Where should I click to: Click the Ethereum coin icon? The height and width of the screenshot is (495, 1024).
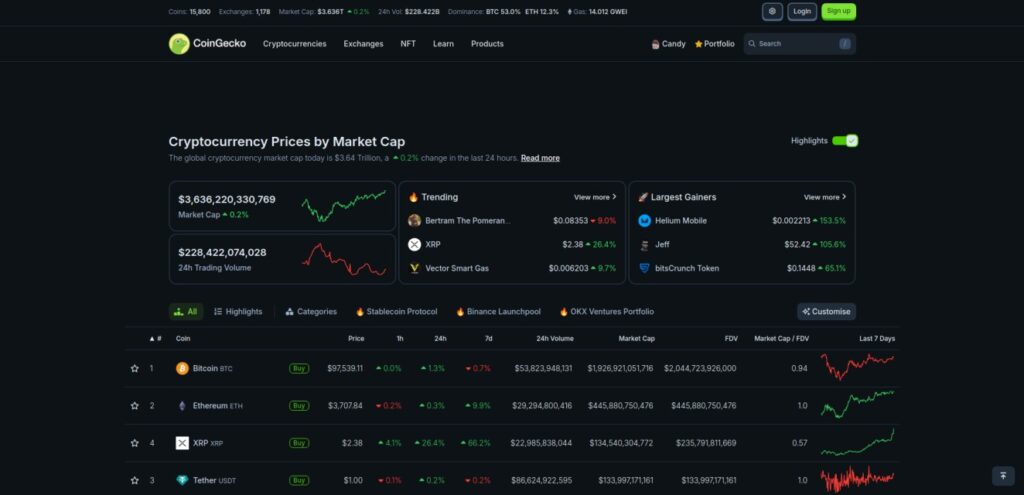[x=182, y=405]
